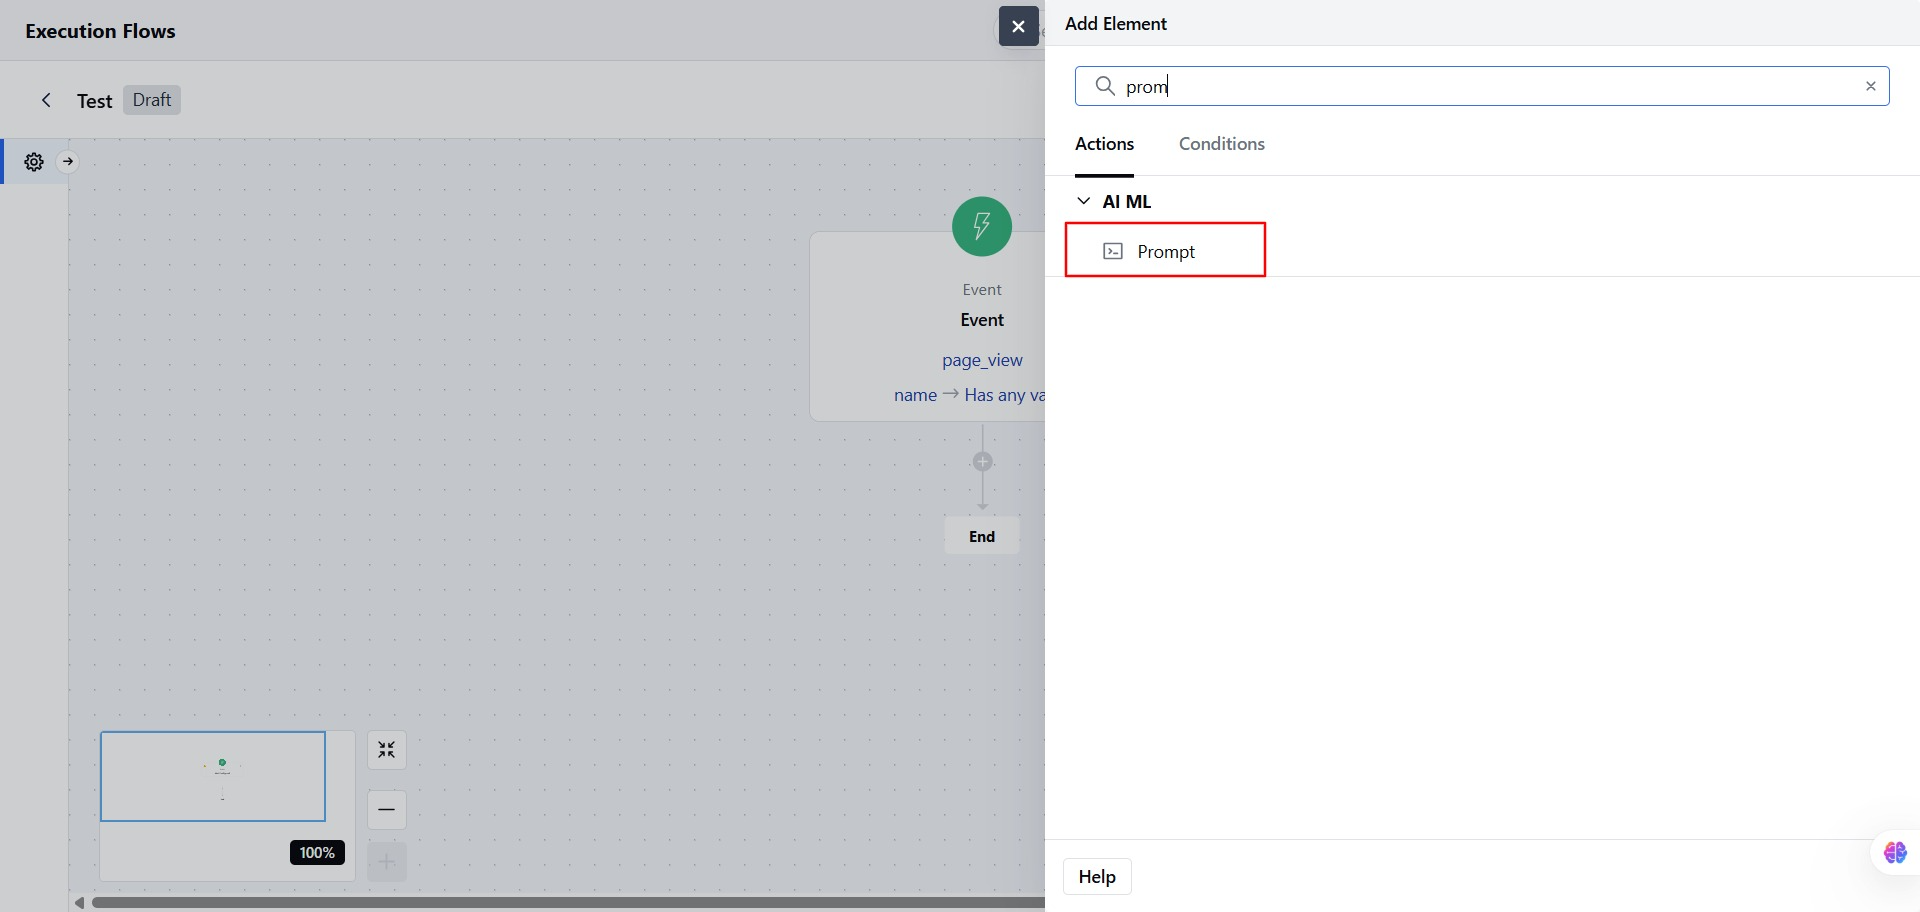The height and width of the screenshot is (912, 1920).
Task: Click the End node
Action: click(982, 536)
